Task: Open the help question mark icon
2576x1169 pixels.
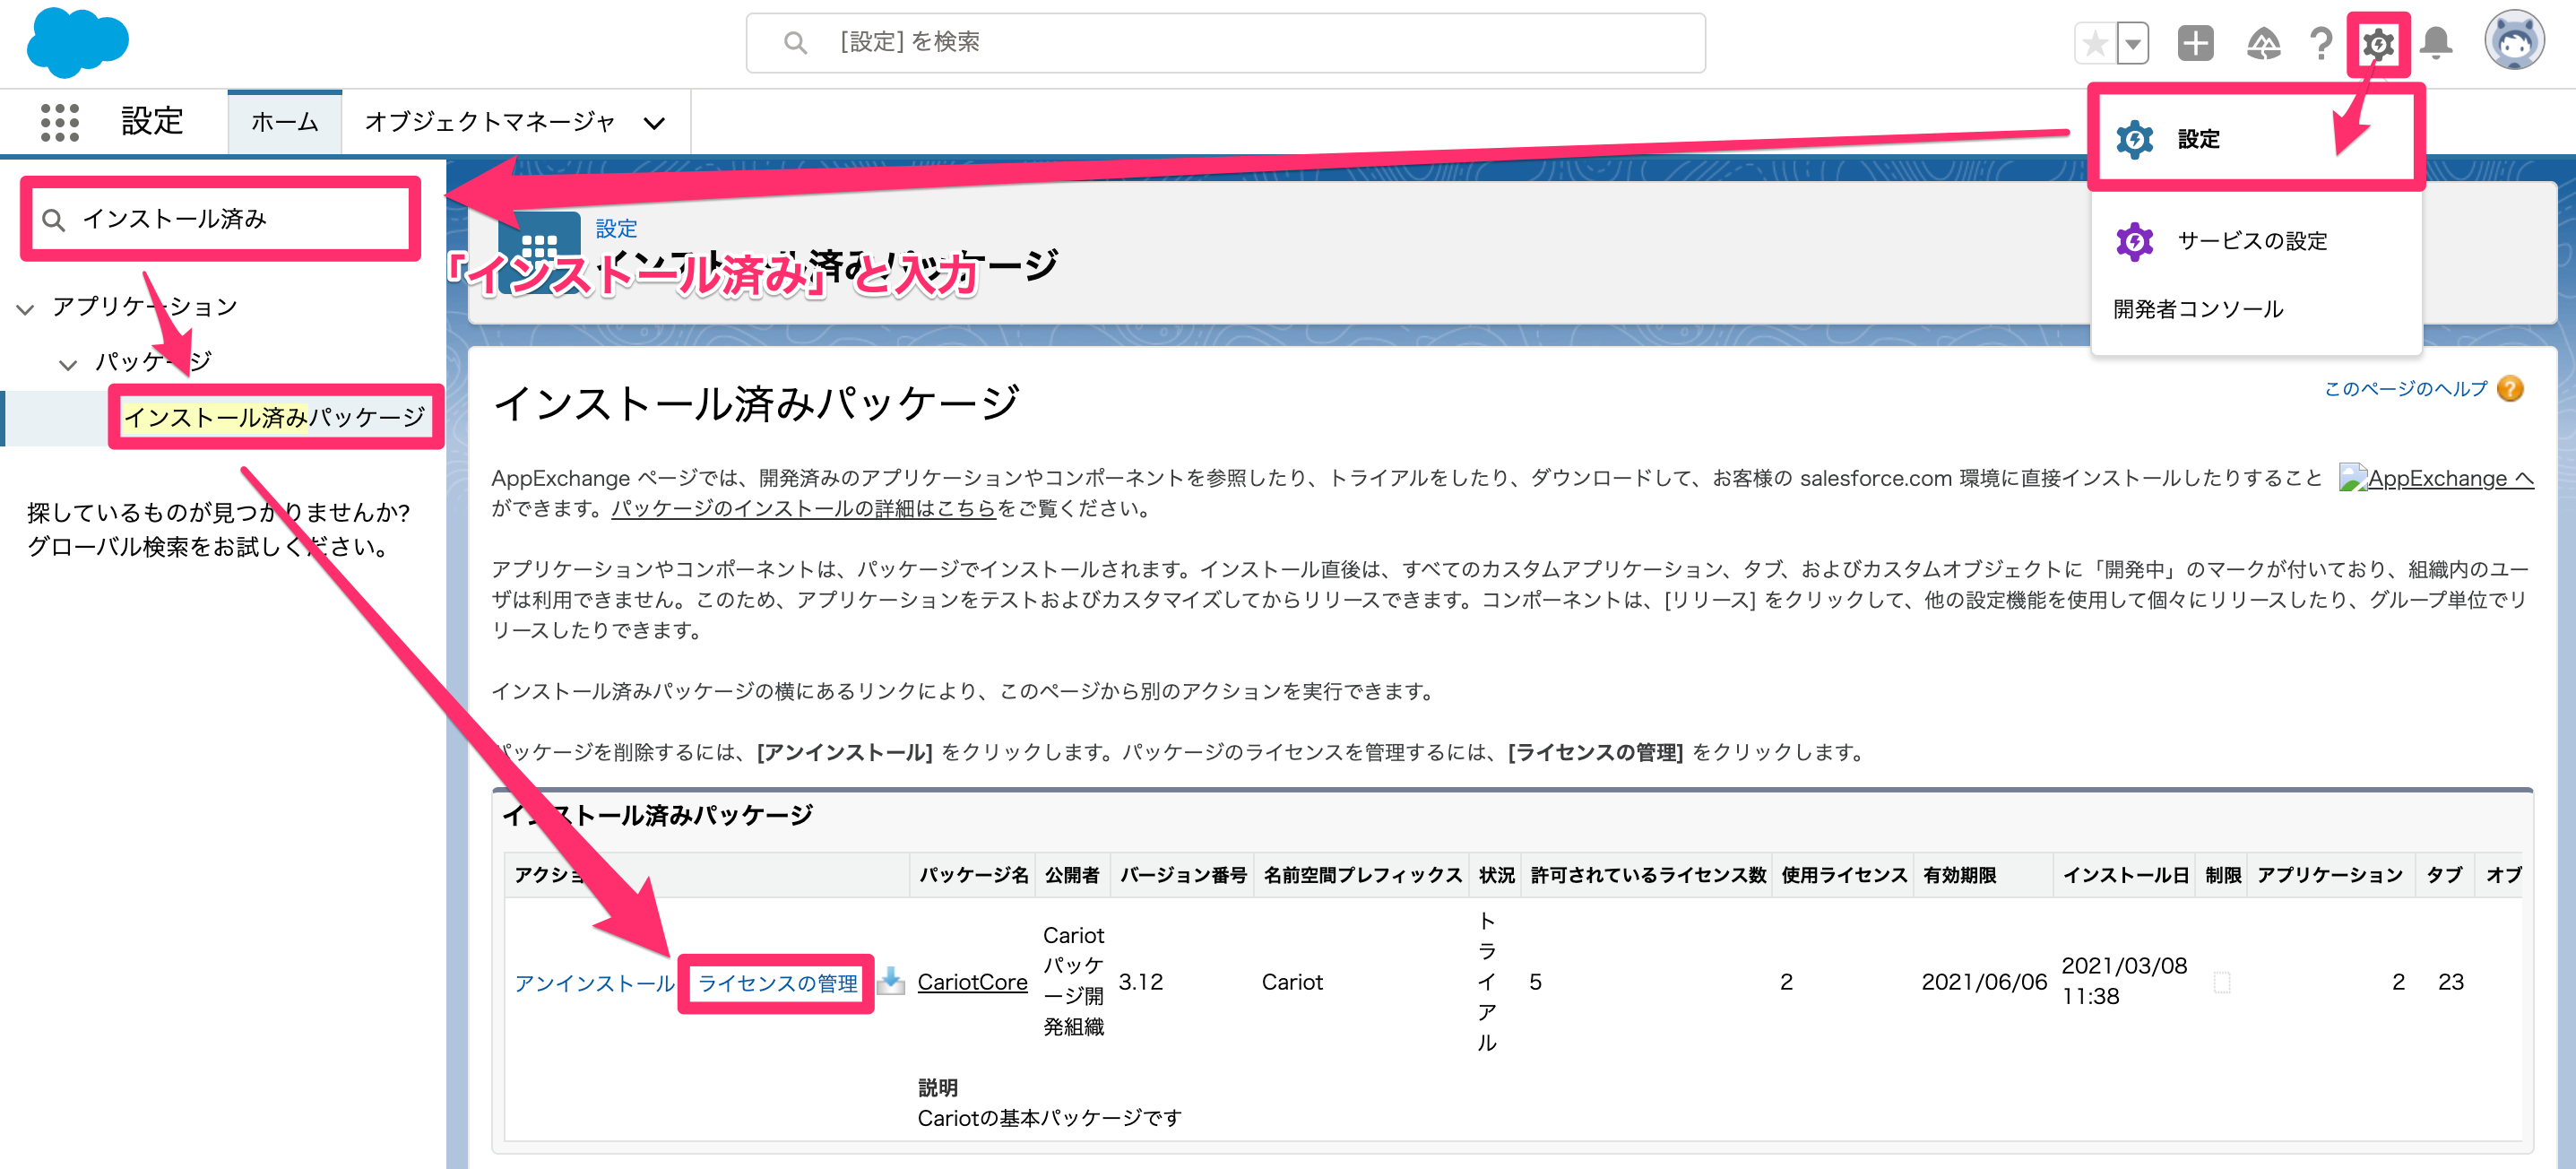Action: click(2321, 43)
